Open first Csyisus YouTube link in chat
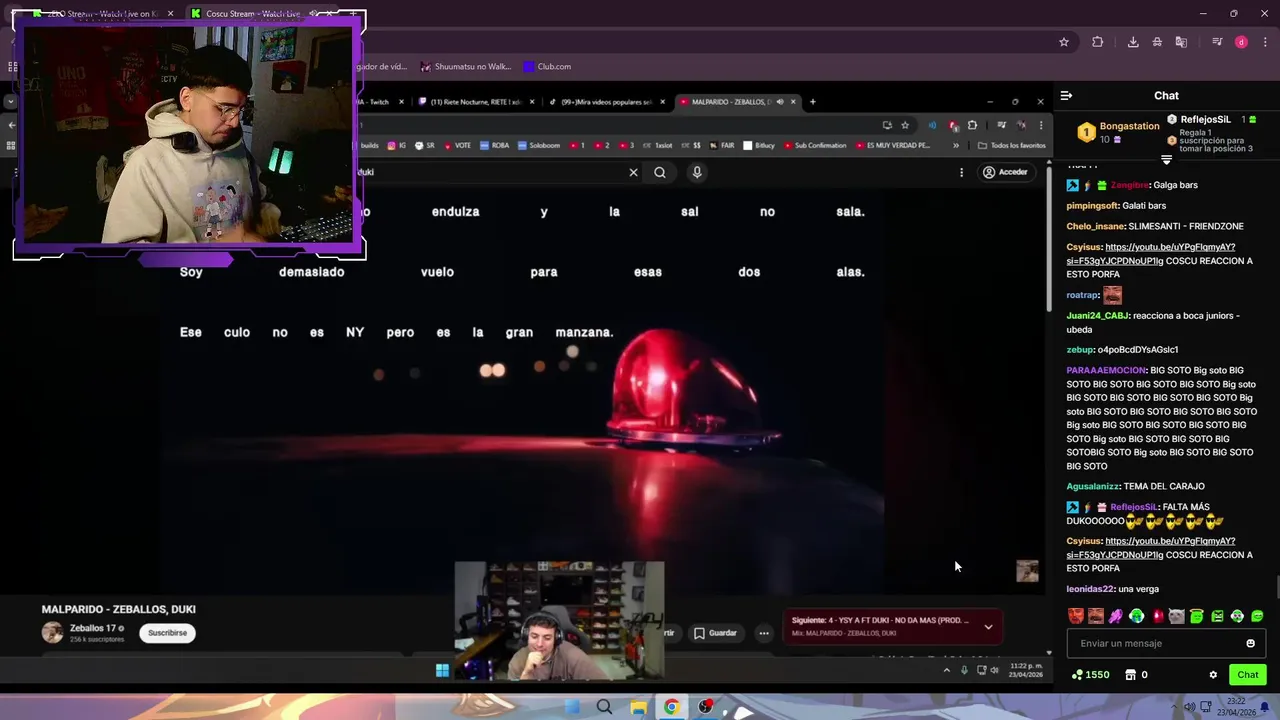 tap(1150, 254)
